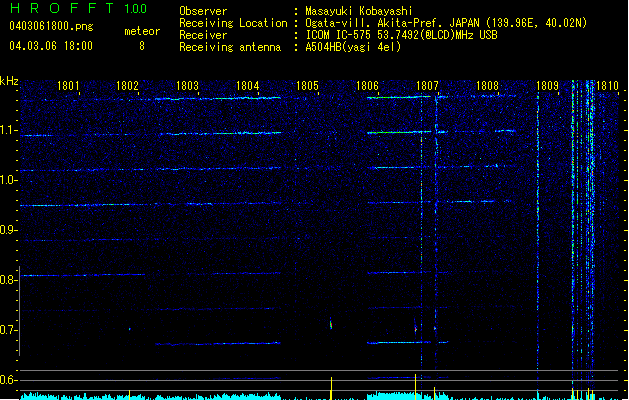Click the Receiving Location label
Viewport: 629px width, 400px height.
pos(233,23)
